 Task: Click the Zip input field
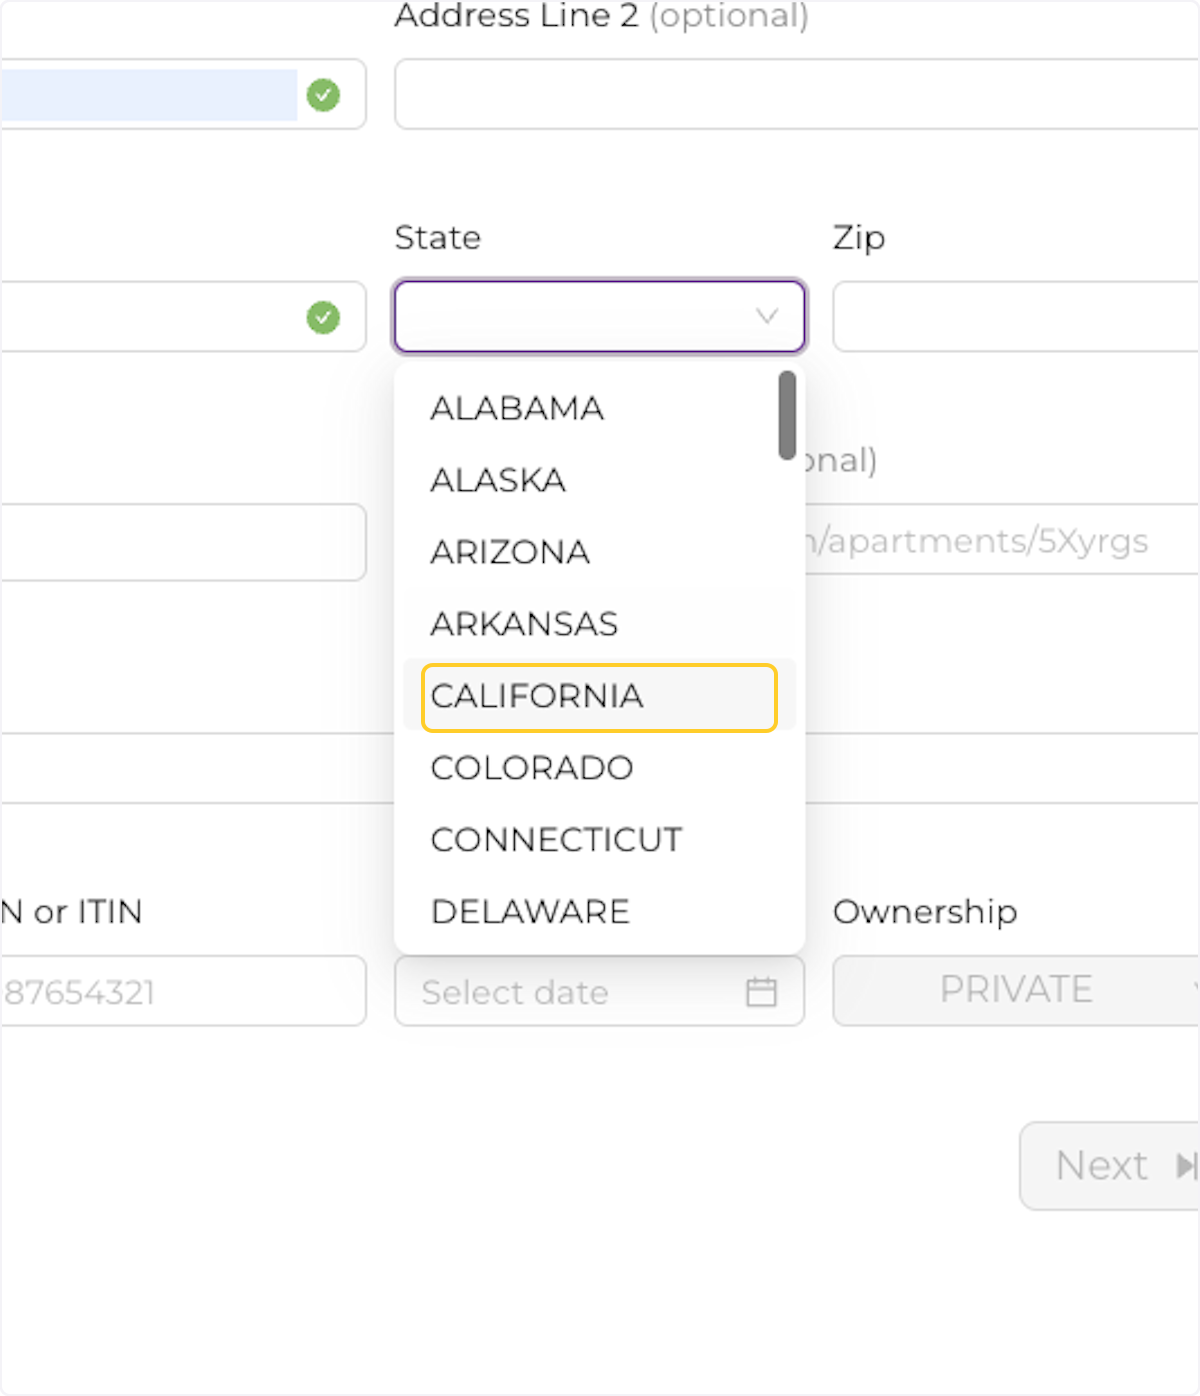1010,317
